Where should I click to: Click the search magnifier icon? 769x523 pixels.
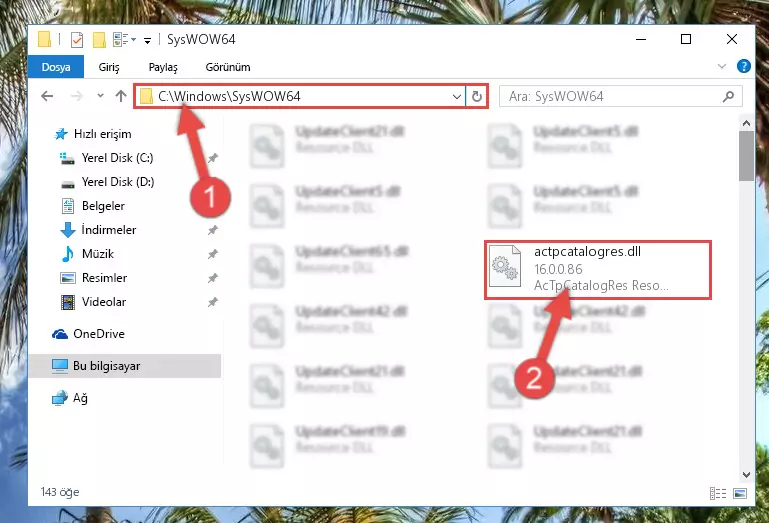pos(728,96)
